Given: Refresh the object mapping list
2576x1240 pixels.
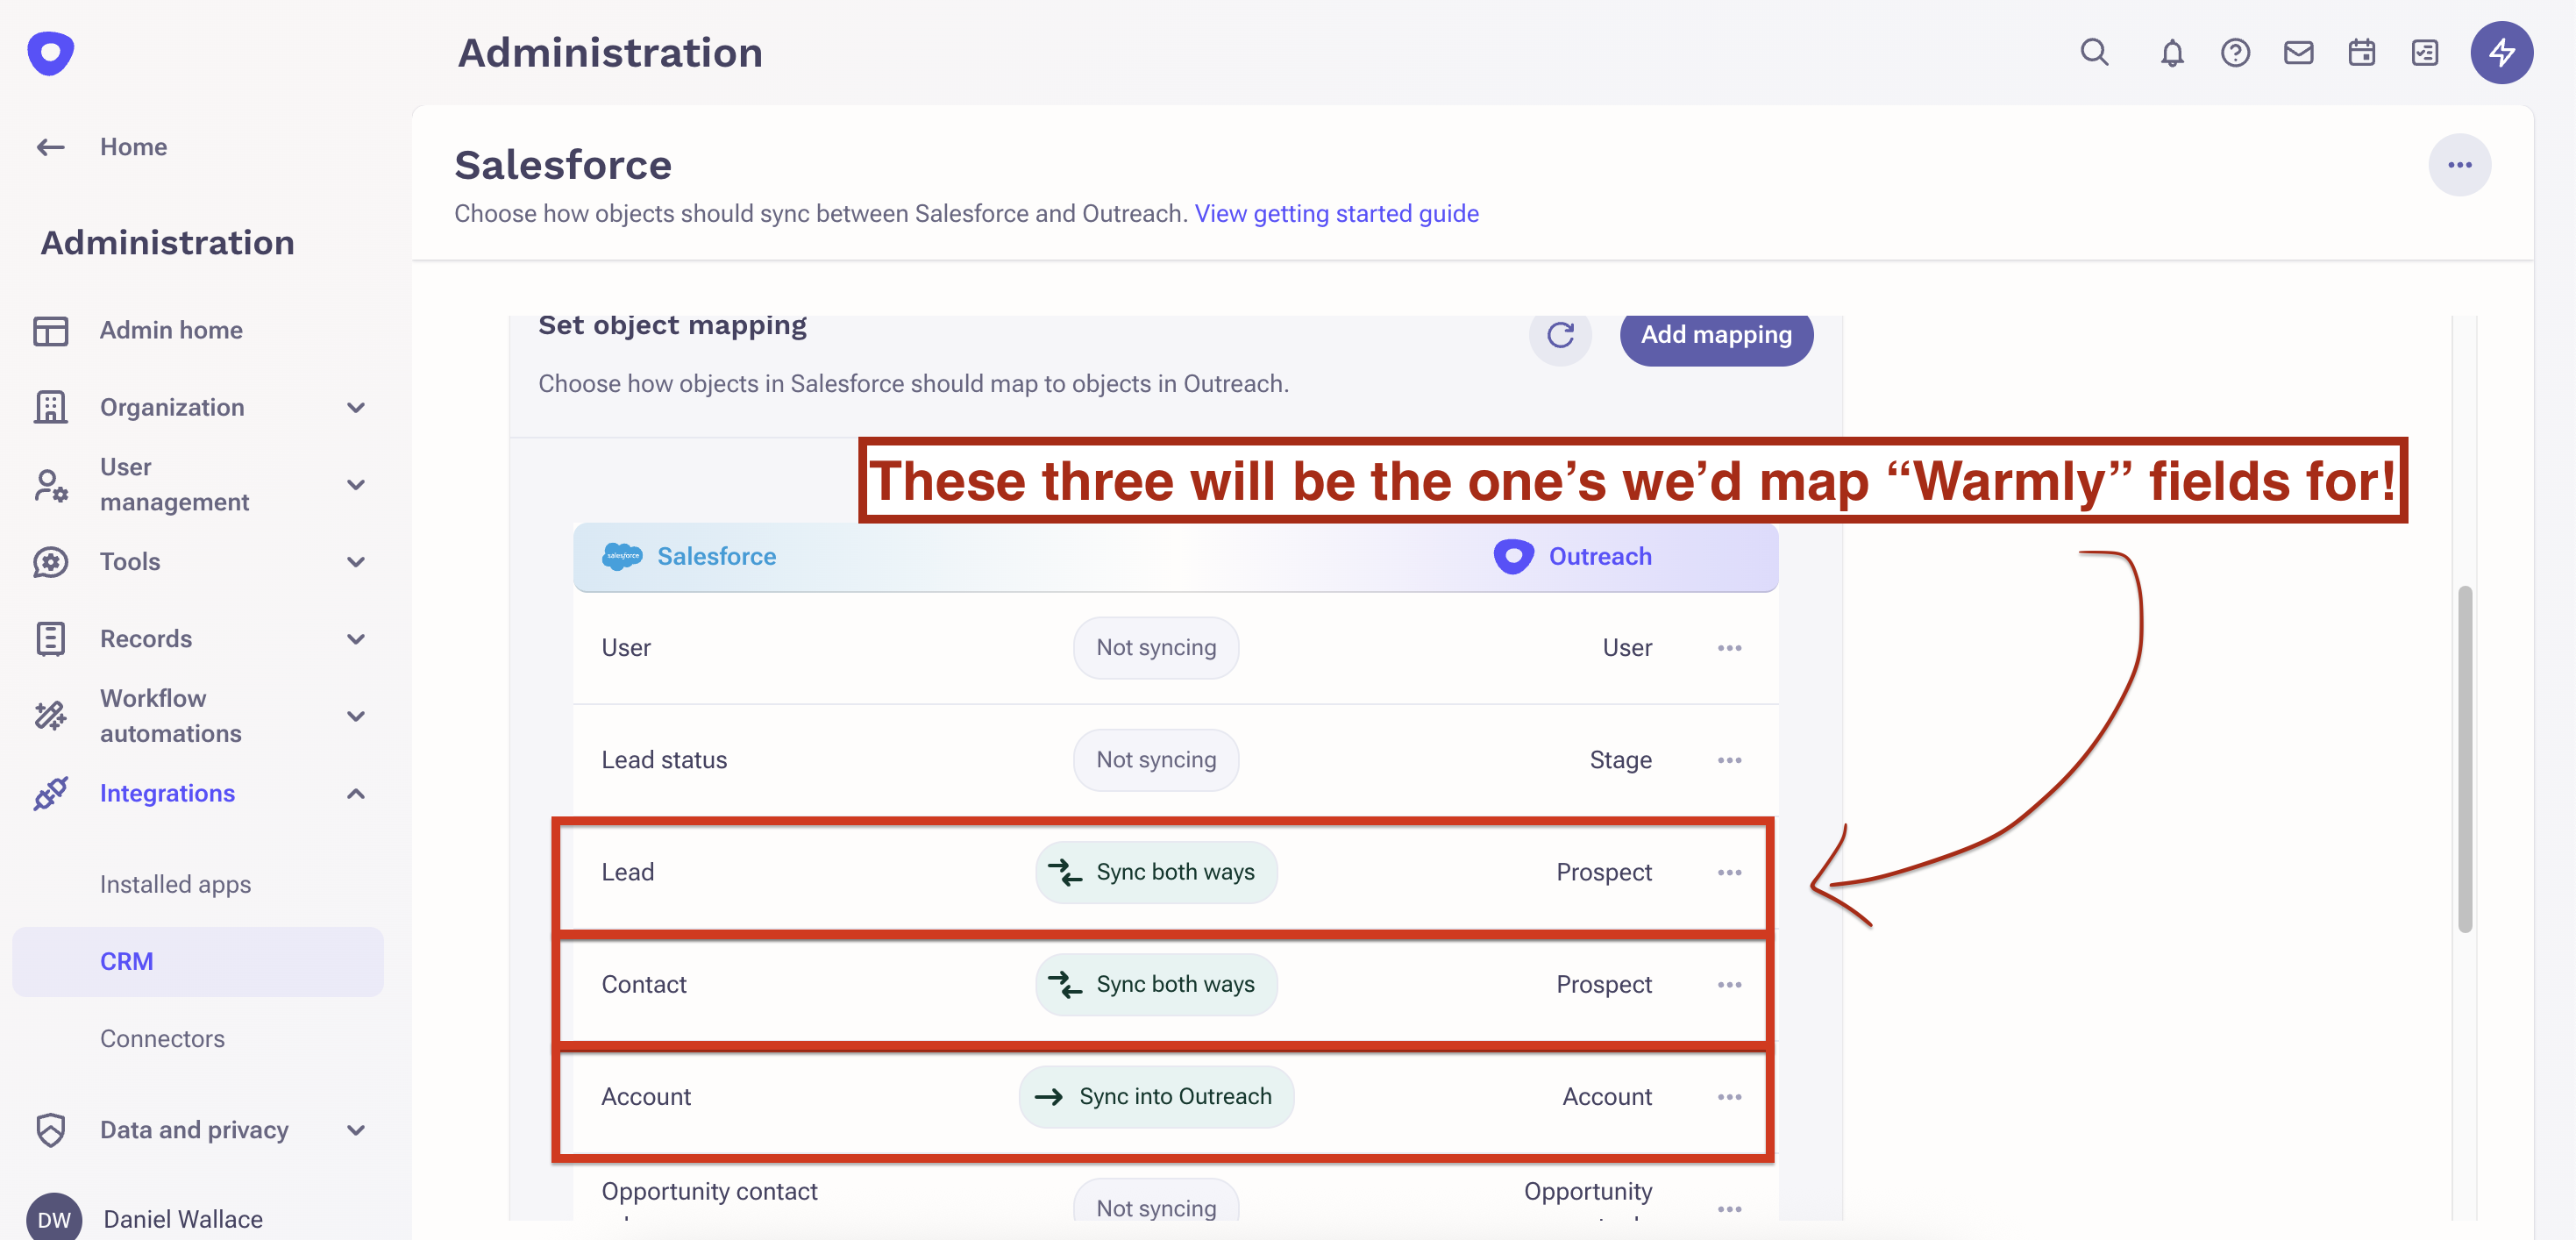Looking at the screenshot, I should click(1560, 335).
